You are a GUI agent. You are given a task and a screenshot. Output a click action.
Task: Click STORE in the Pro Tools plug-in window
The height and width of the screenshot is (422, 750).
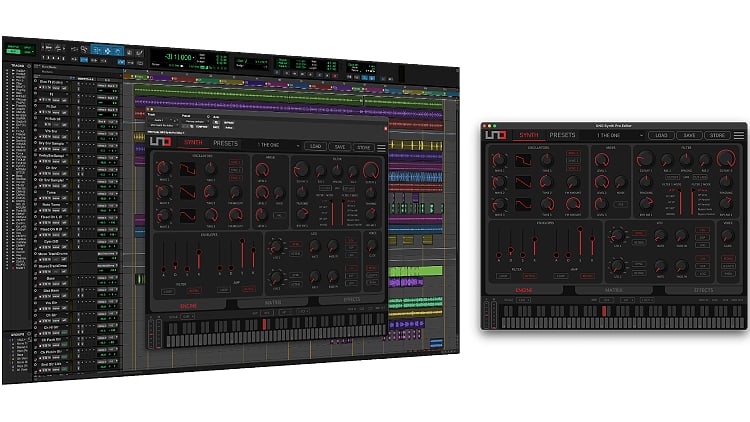coord(363,147)
